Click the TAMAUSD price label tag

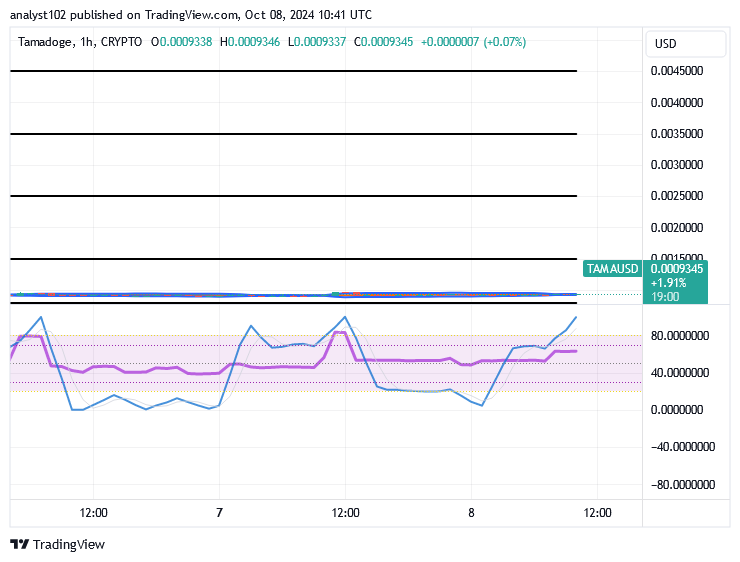click(x=612, y=268)
